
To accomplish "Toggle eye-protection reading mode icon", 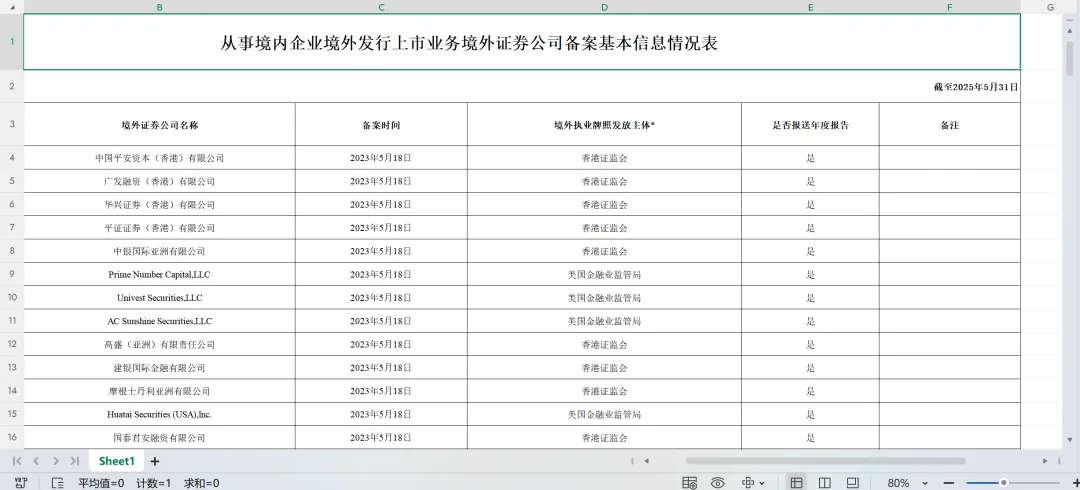I will pos(718,483).
